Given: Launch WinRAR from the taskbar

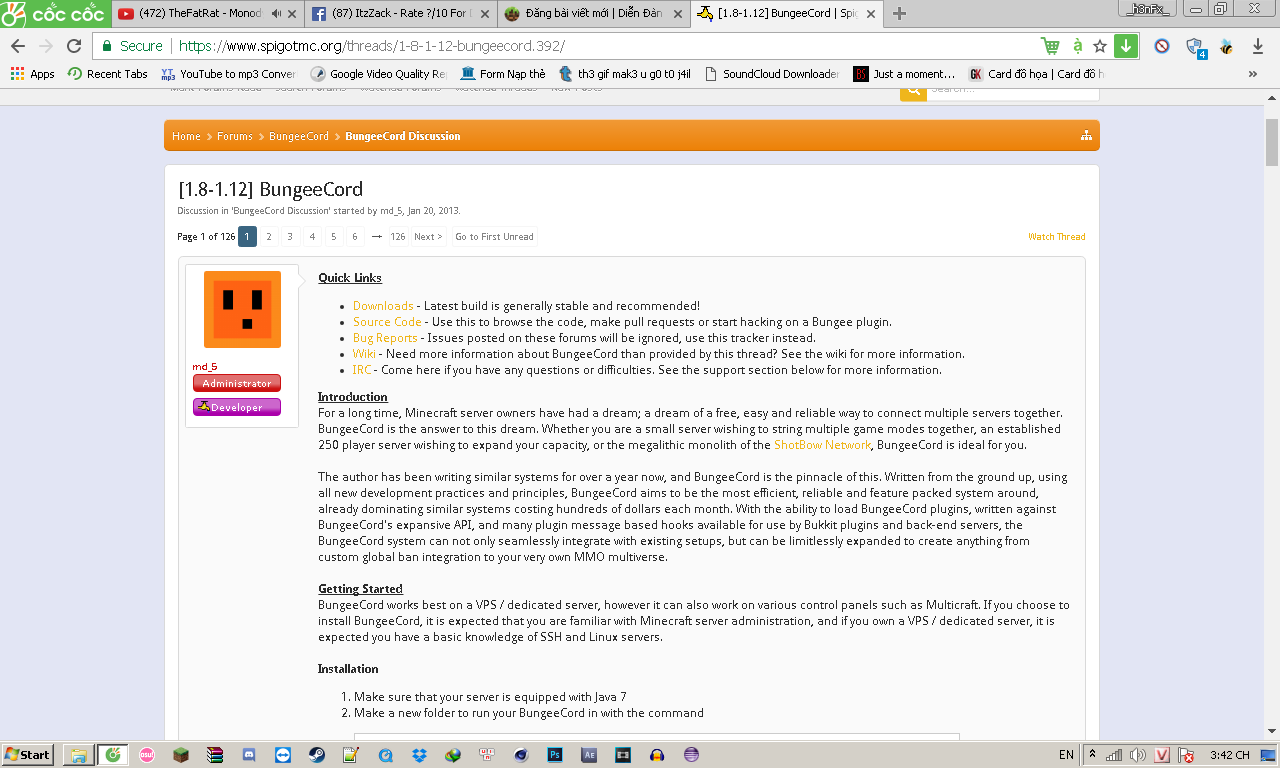Looking at the screenshot, I should (215, 755).
